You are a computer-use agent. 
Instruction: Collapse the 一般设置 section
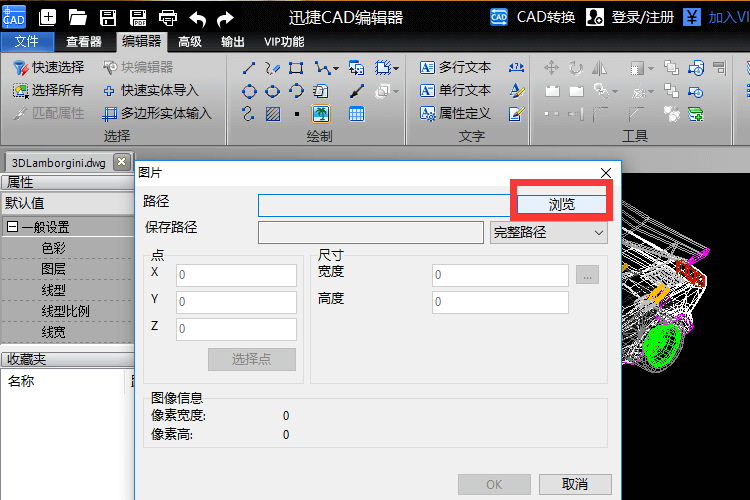pos(12,227)
